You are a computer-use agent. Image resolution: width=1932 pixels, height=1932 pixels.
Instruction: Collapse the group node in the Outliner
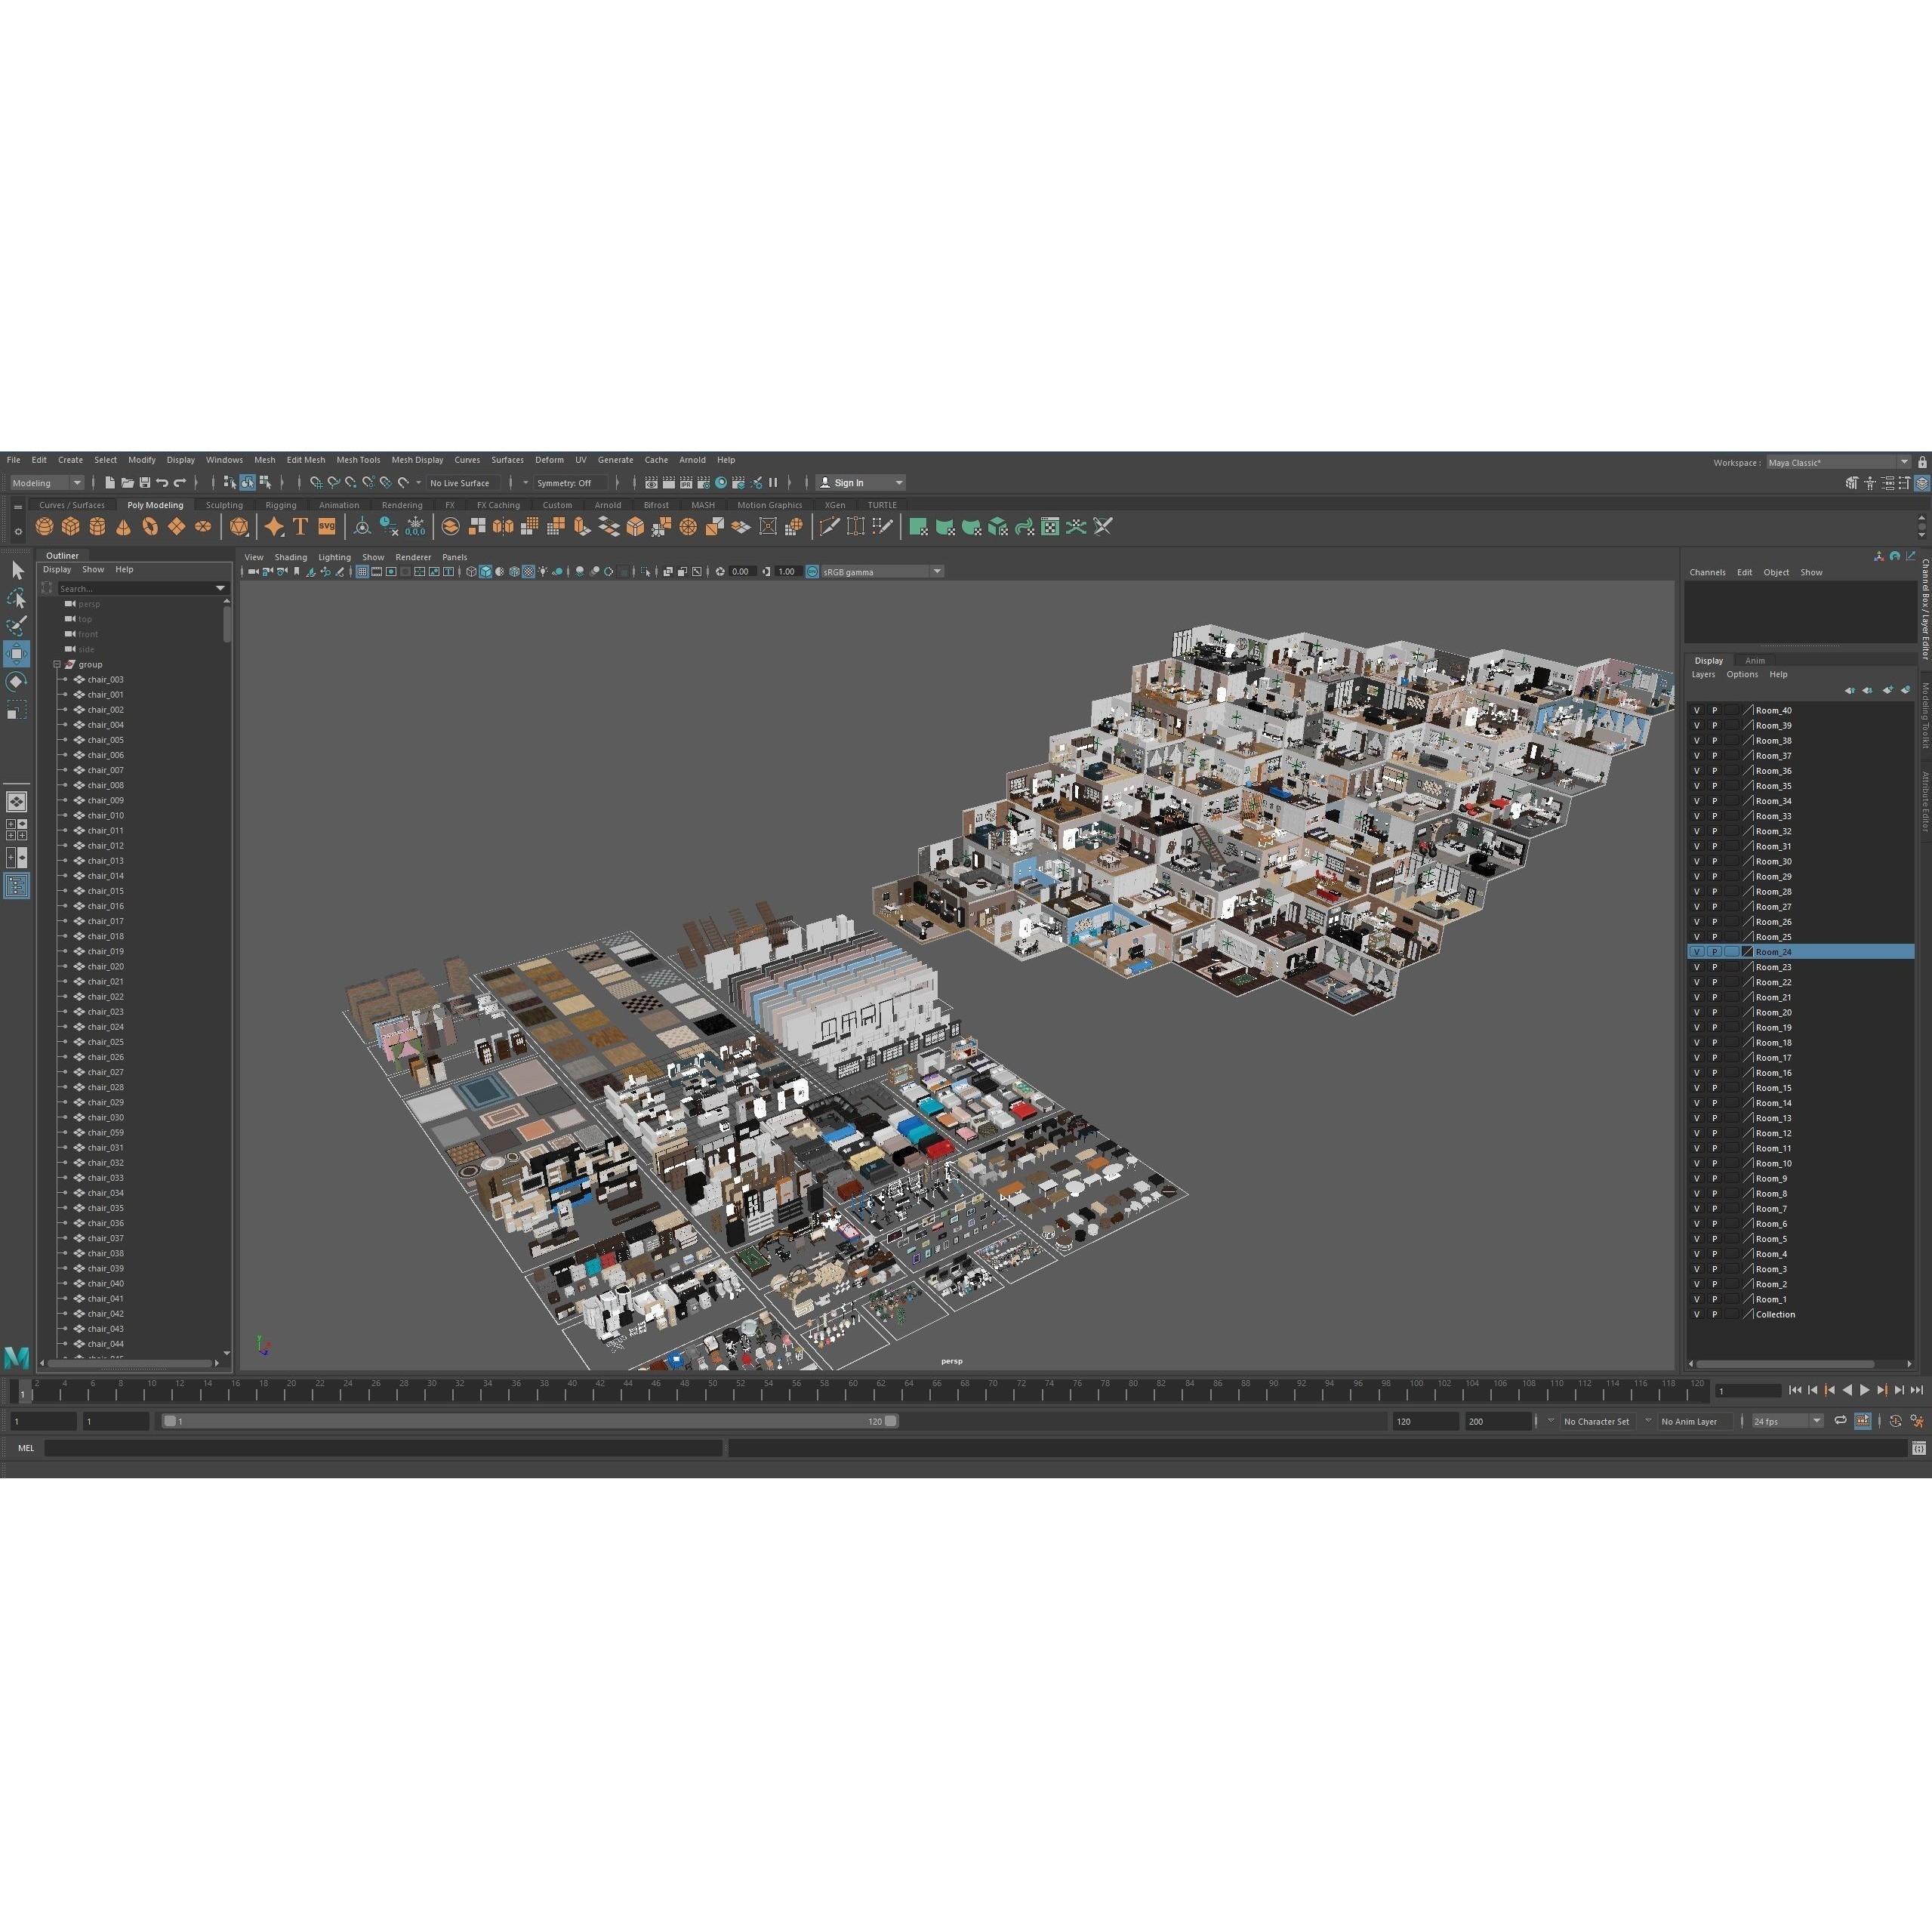point(57,664)
